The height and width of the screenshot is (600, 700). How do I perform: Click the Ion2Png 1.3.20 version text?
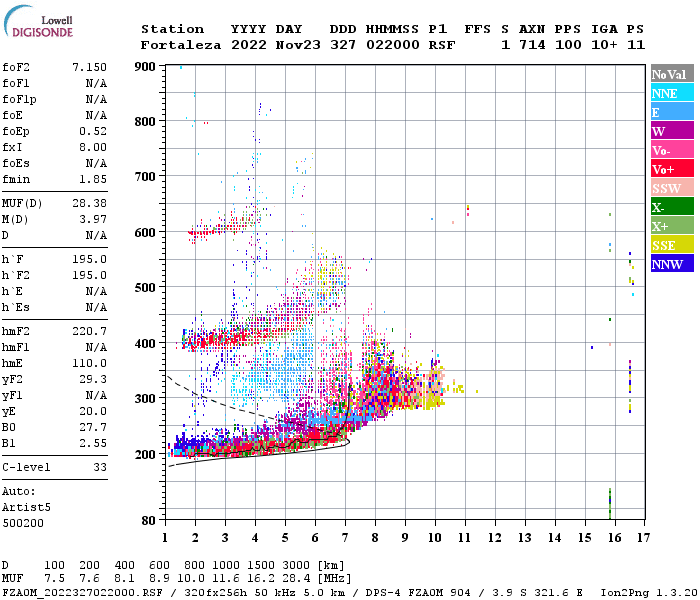pos(650,592)
